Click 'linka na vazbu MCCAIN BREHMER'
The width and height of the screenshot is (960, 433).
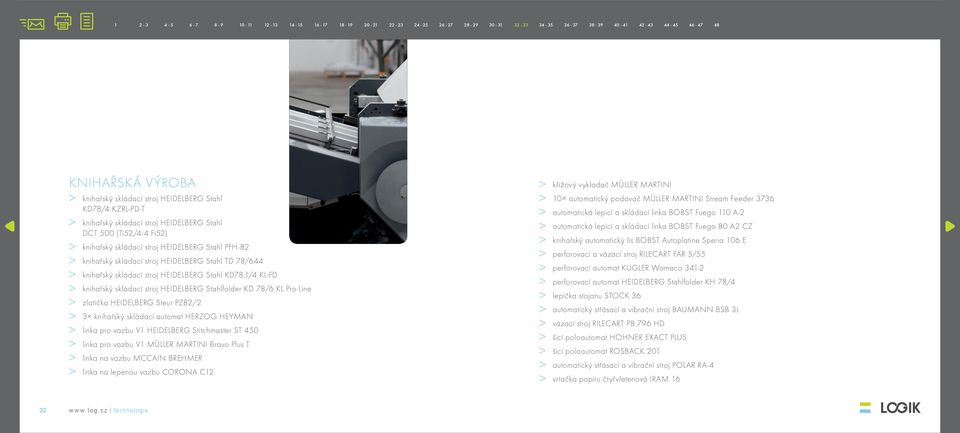click(x=142, y=358)
